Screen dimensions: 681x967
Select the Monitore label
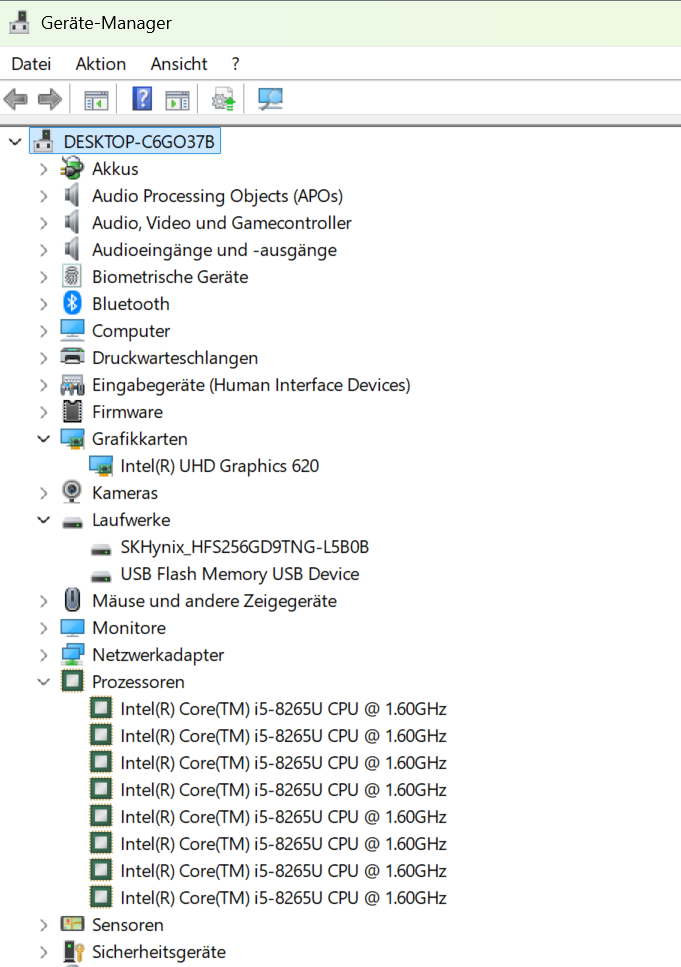point(129,628)
